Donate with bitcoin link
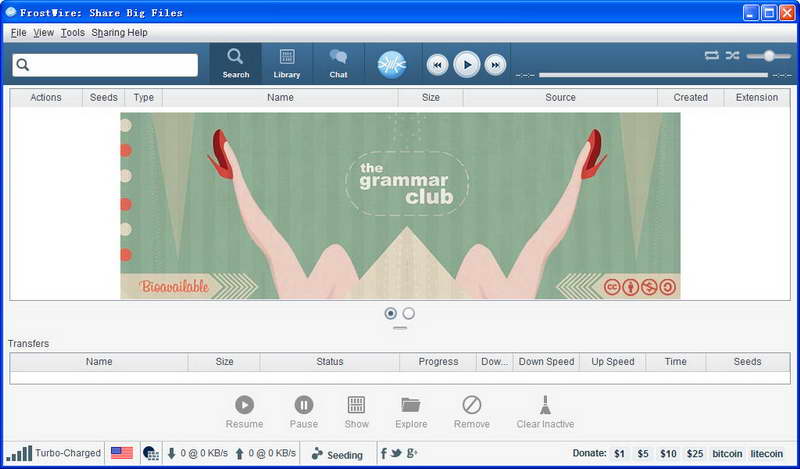Screen dimensions: 800x469 [x=727, y=454]
